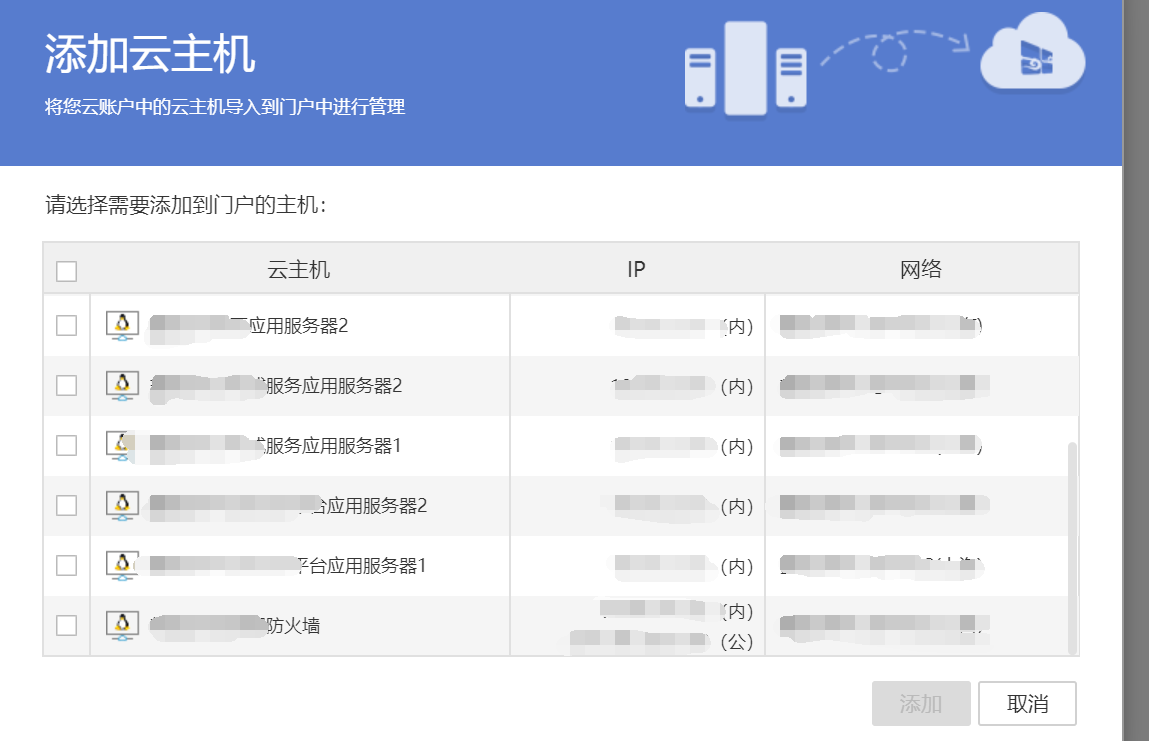Image resolution: width=1149 pixels, height=741 pixels.
Task: Click the cloud icon in header banner
Action: pyautogui.click(x=1032, y=51)
